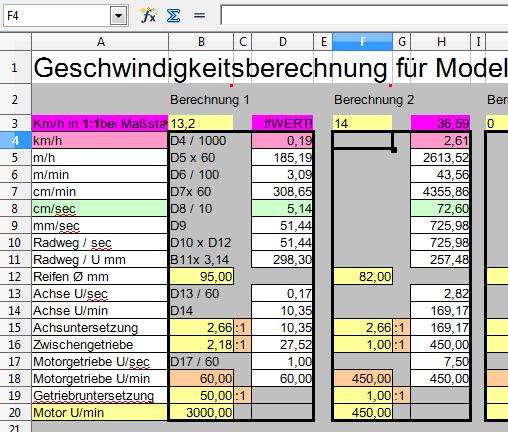Select the orange cell with 60,00
The width and height of the screenshot is (508, 432).
201,379
